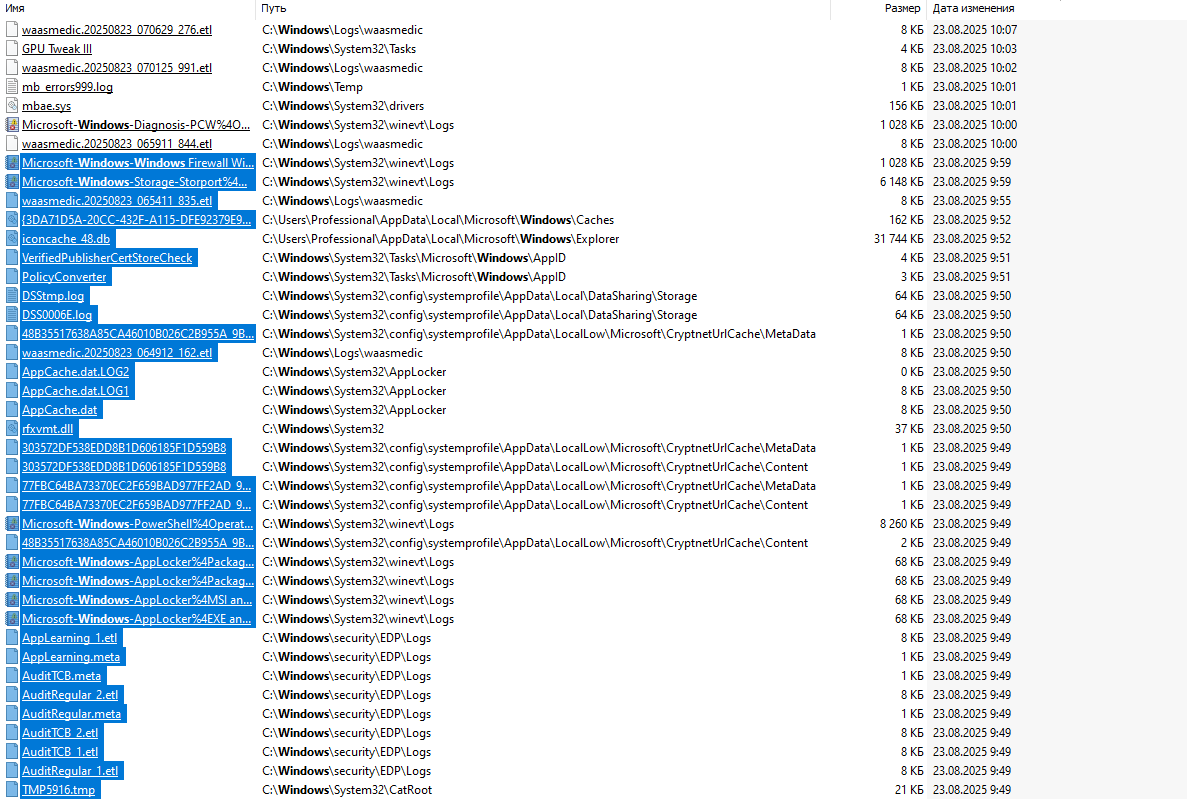Click the 0 КБ size value
The width and height of the screenshot is (1187, 799).
tap(912, 372)
